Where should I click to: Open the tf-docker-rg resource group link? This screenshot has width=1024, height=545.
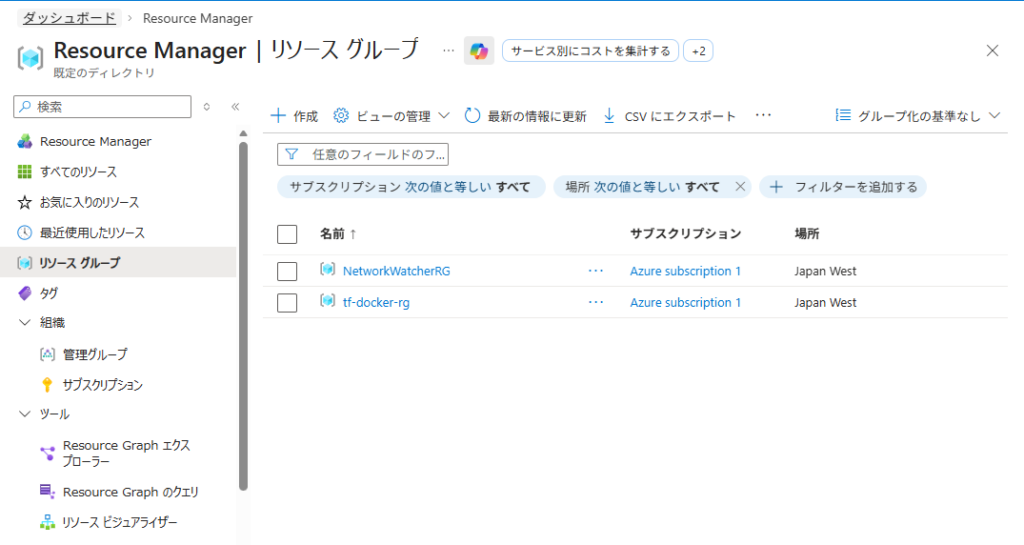coord(376,303)
